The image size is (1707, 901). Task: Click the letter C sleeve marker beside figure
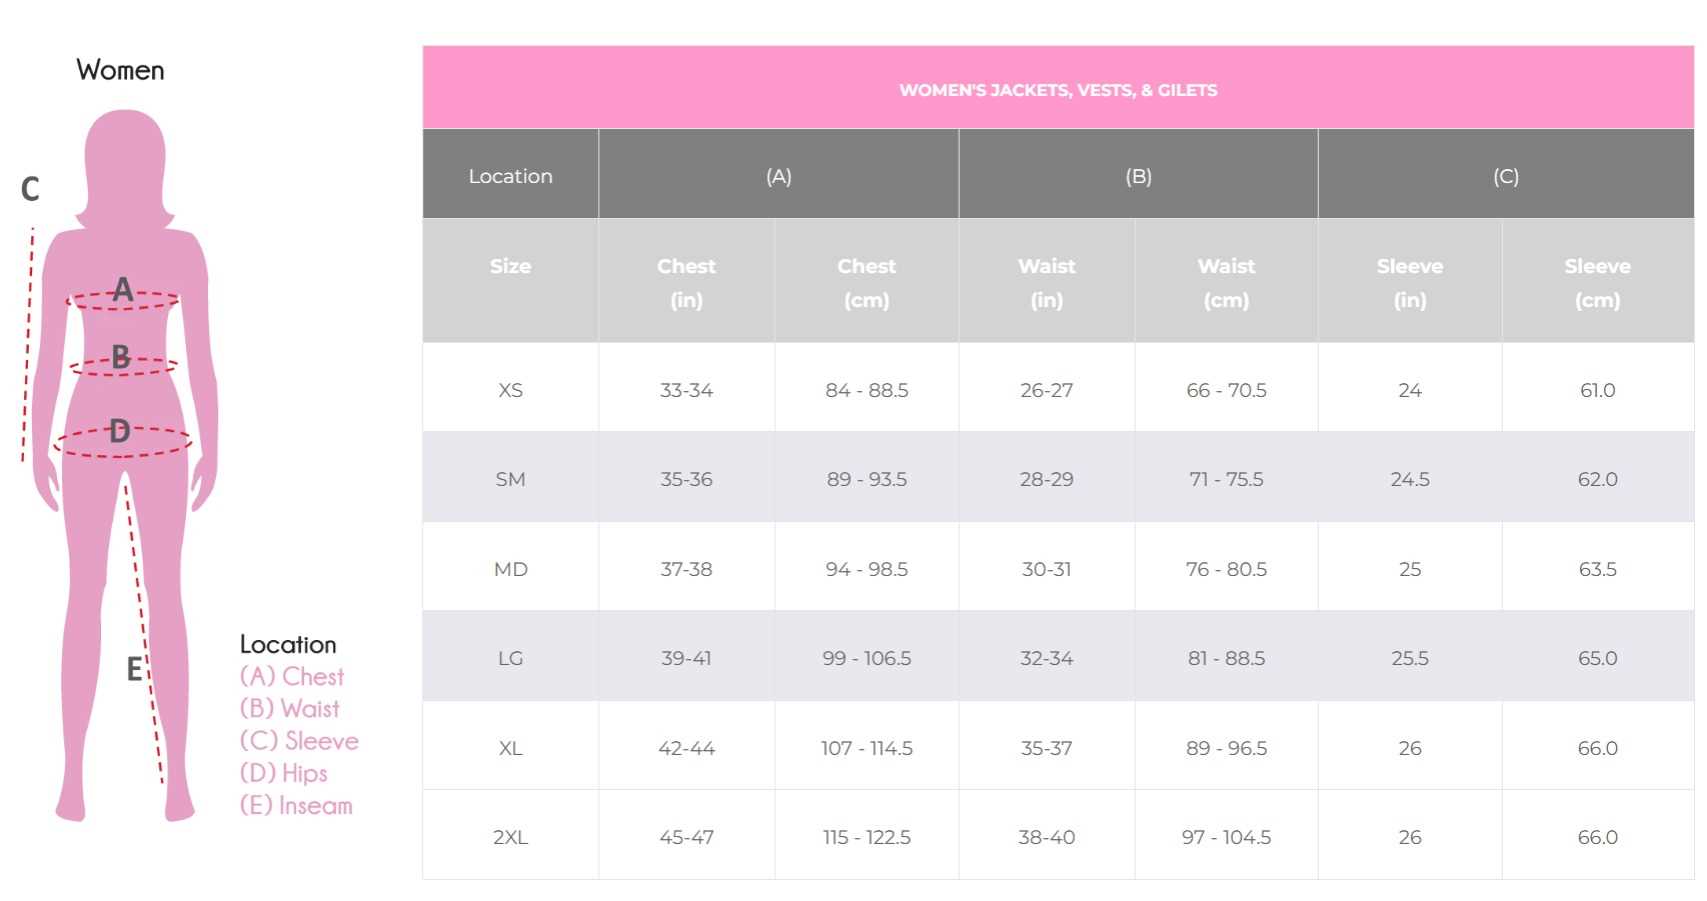[x=30, y=188]
